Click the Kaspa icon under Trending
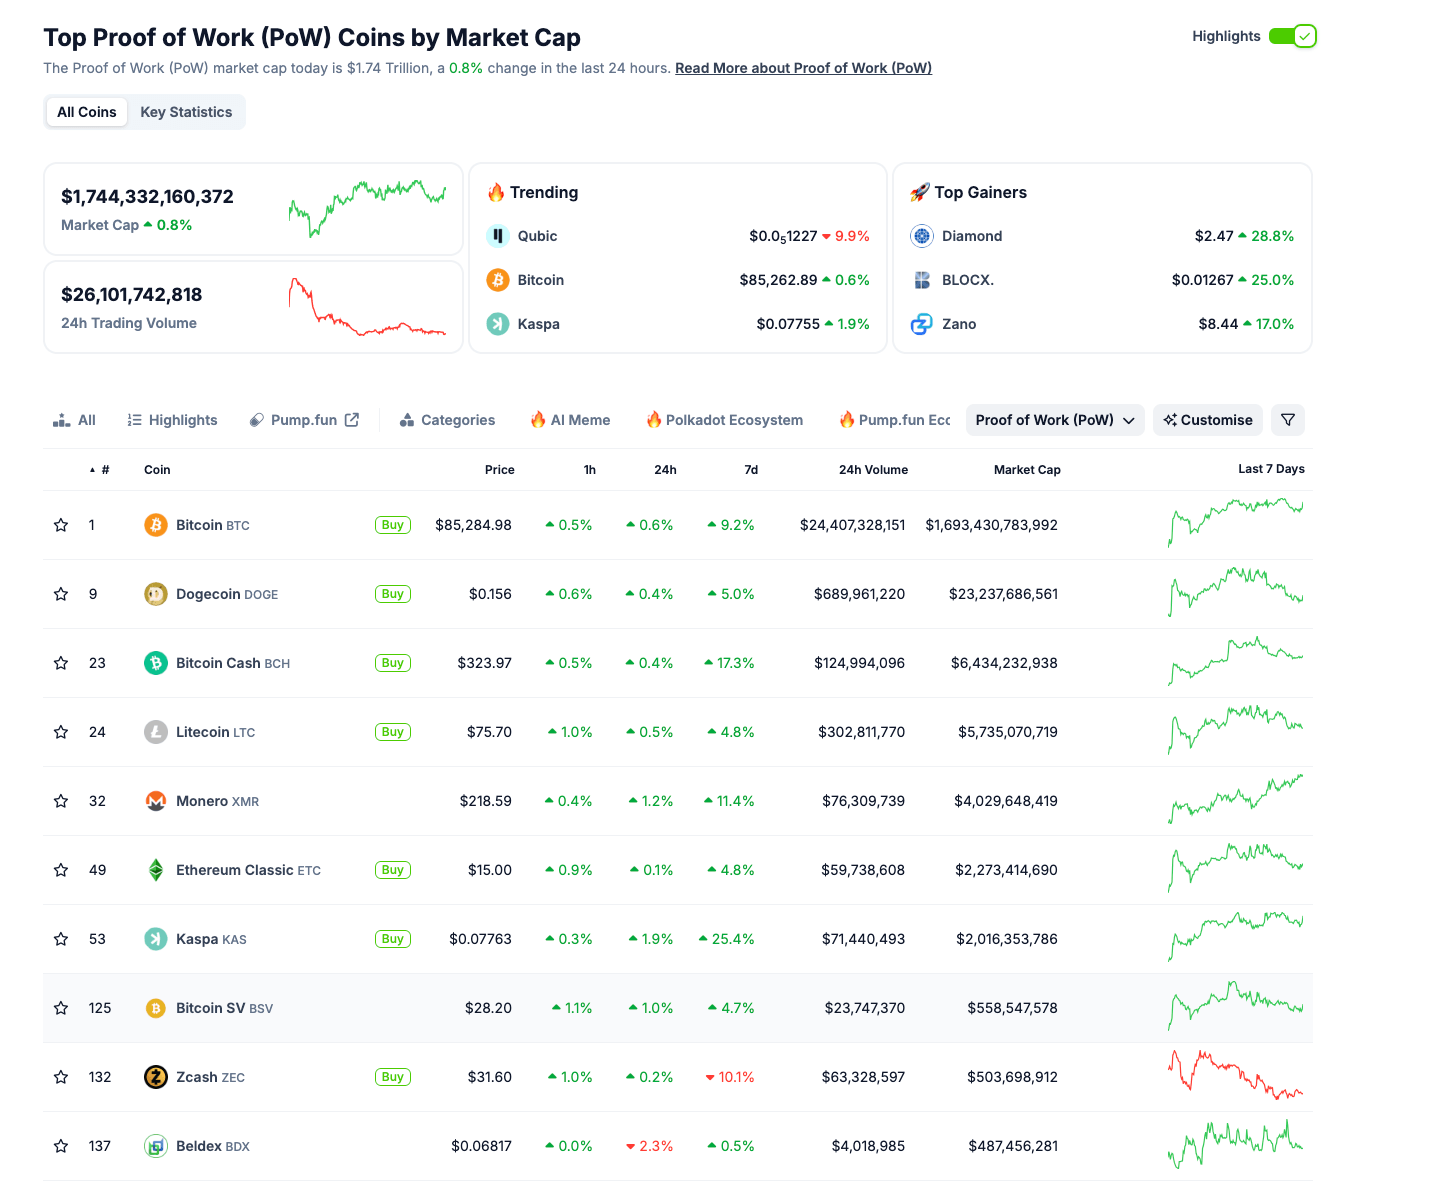This screenshot has height=1184, width=1436. click(498, 323)
